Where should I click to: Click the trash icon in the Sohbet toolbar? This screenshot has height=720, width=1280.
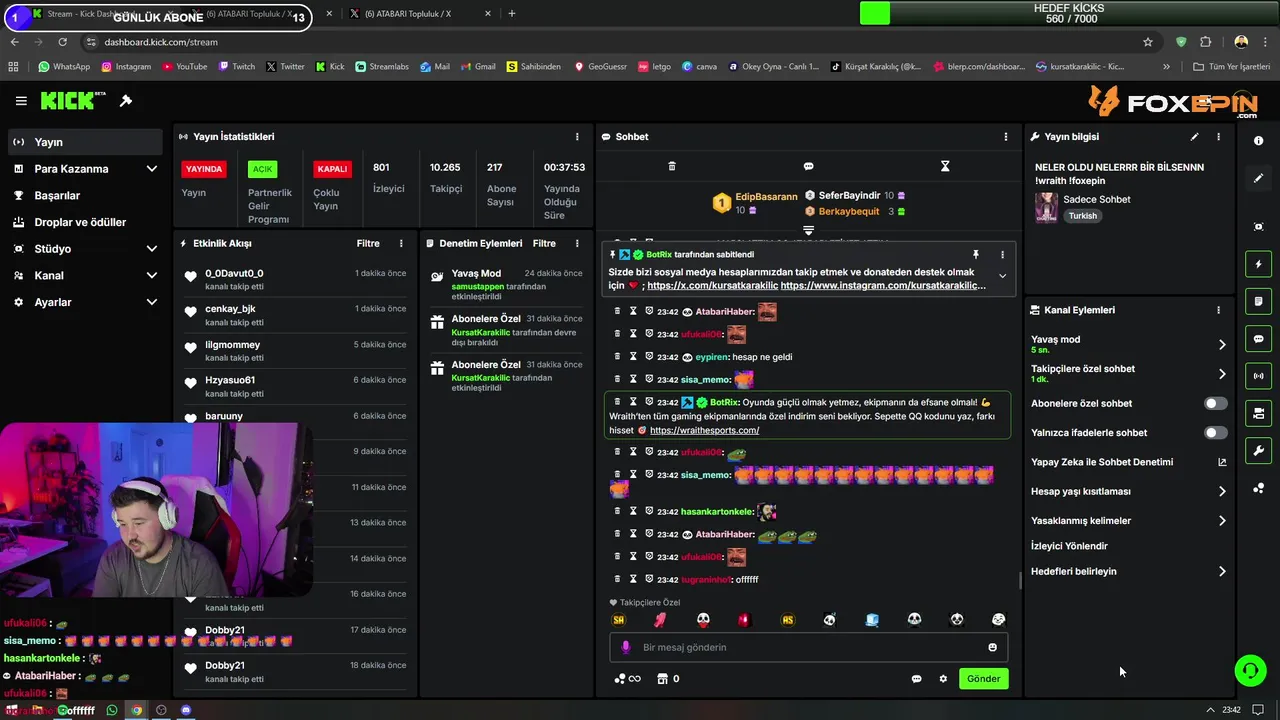672,166
